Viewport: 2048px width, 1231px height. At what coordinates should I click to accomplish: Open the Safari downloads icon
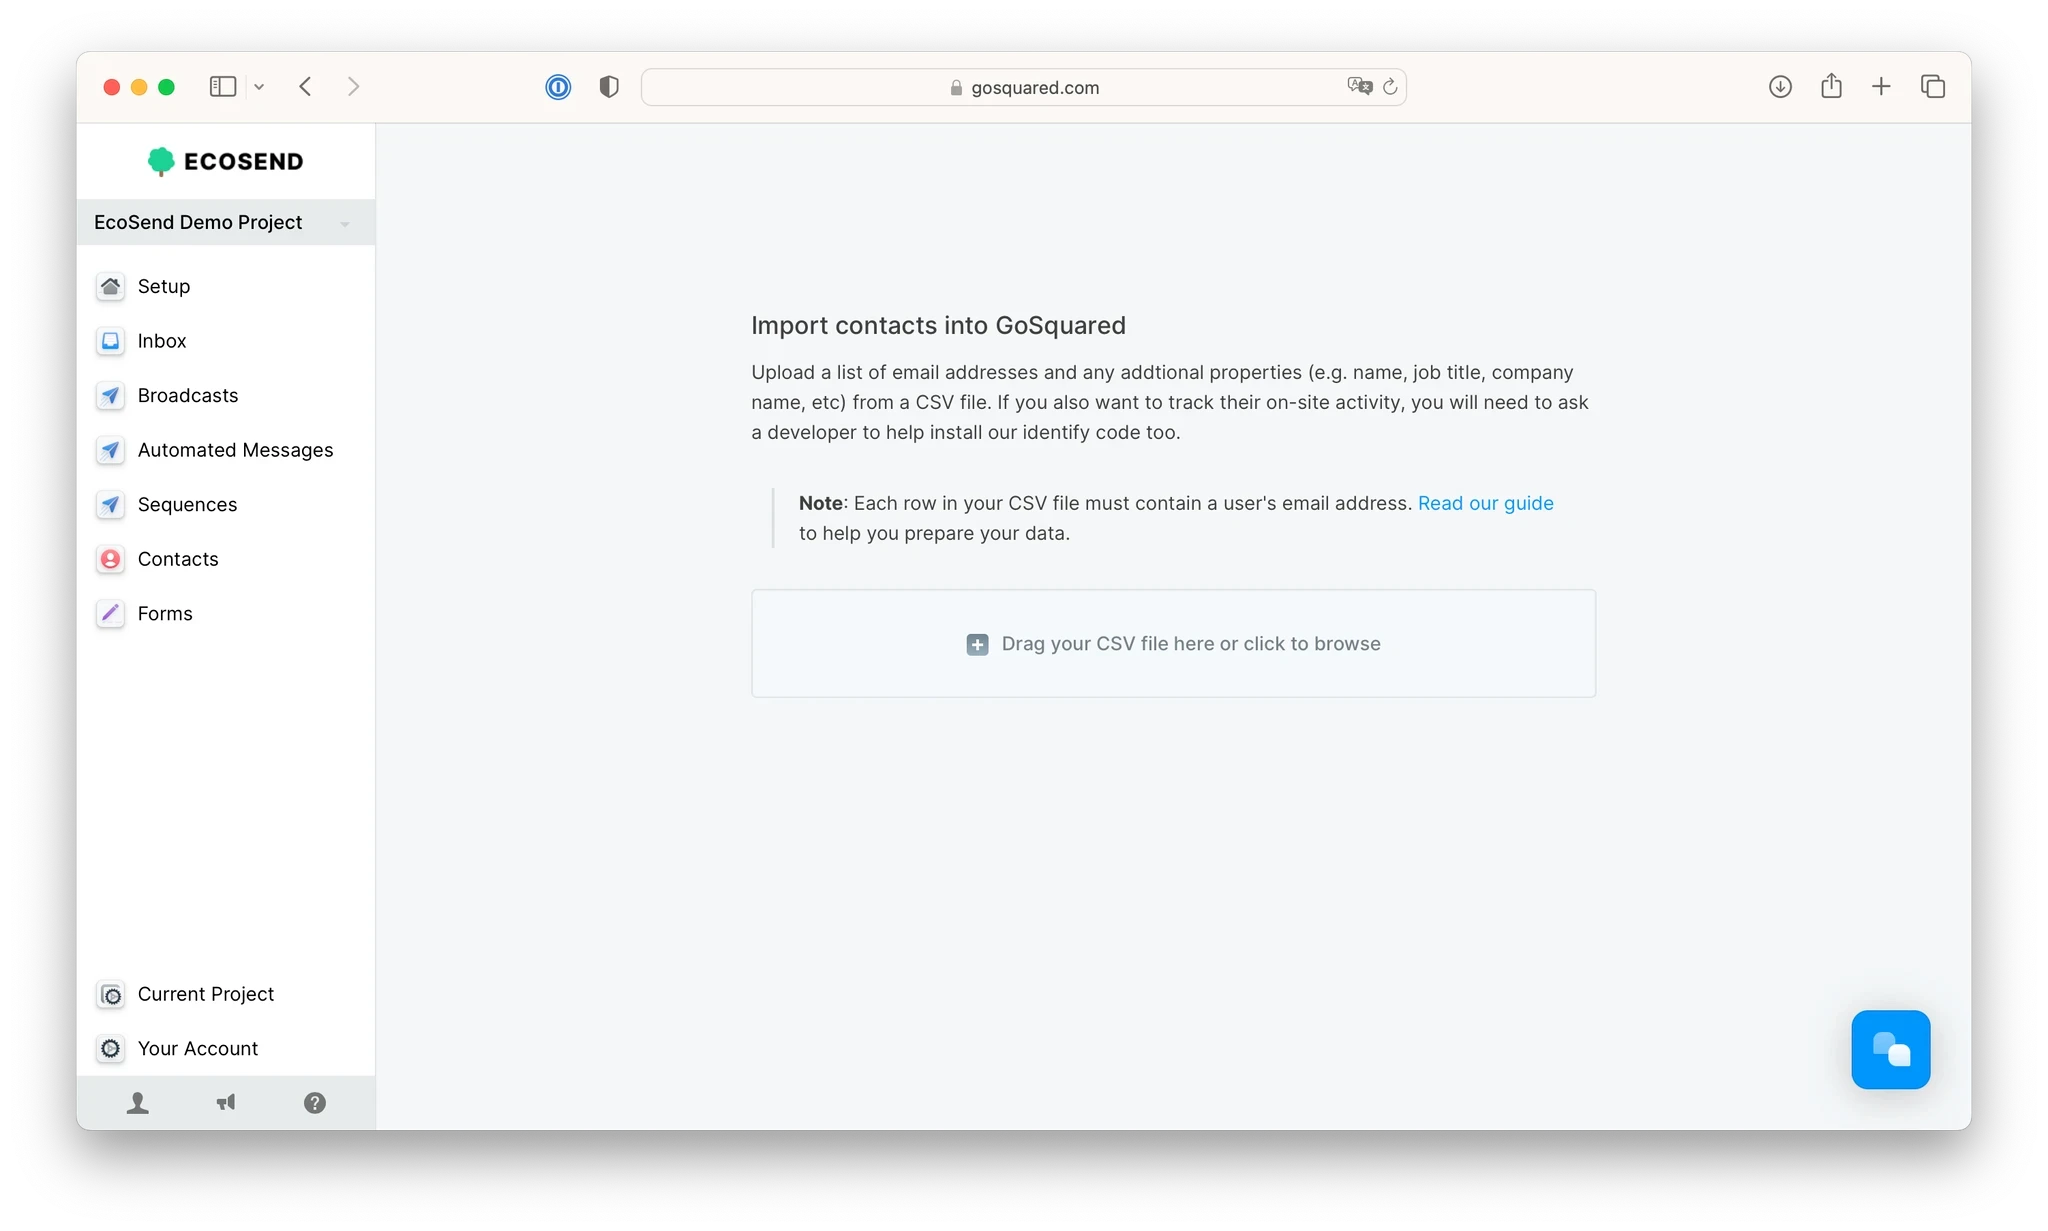(1780, 87)
